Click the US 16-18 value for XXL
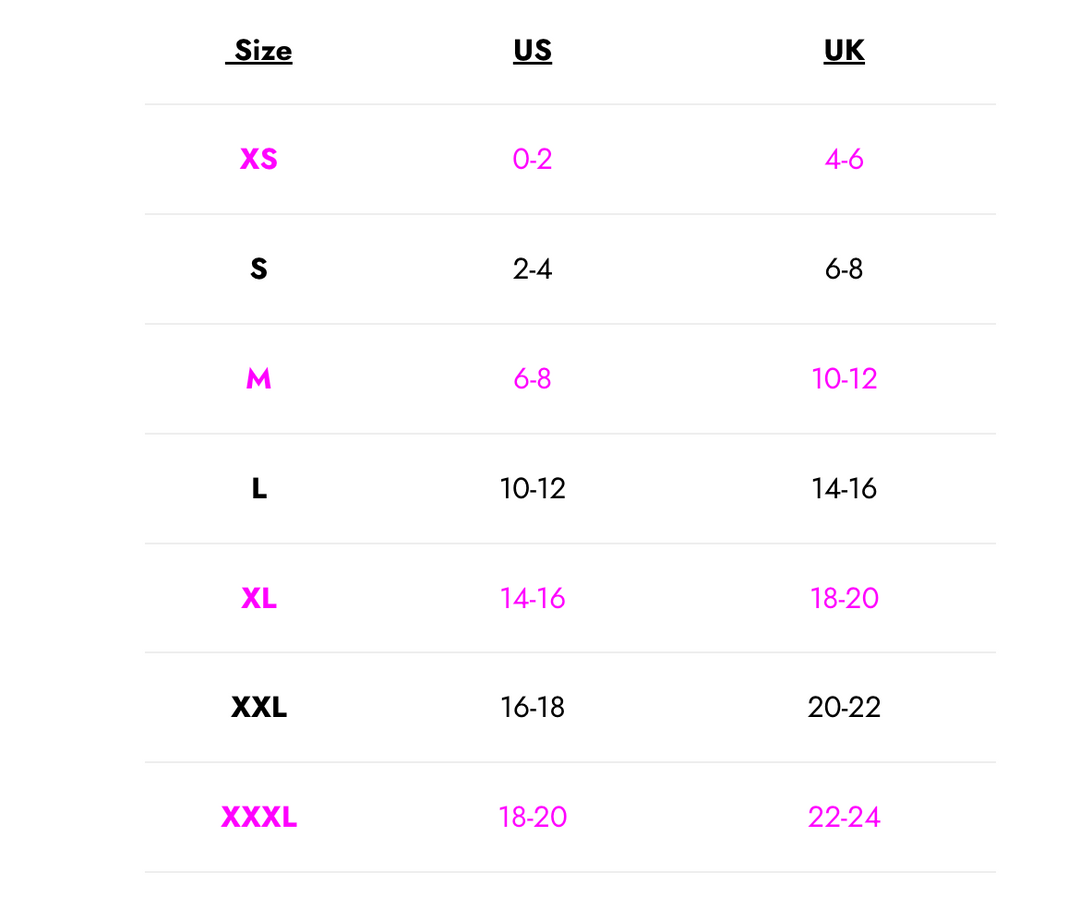Screen dimensions: 1080x908 point(532,708)
